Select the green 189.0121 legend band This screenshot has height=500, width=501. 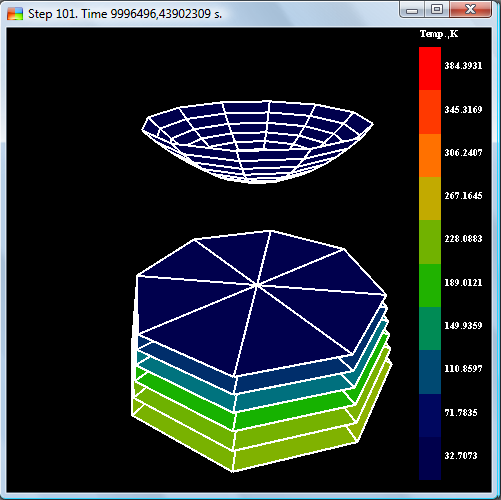tap(430, 285)
